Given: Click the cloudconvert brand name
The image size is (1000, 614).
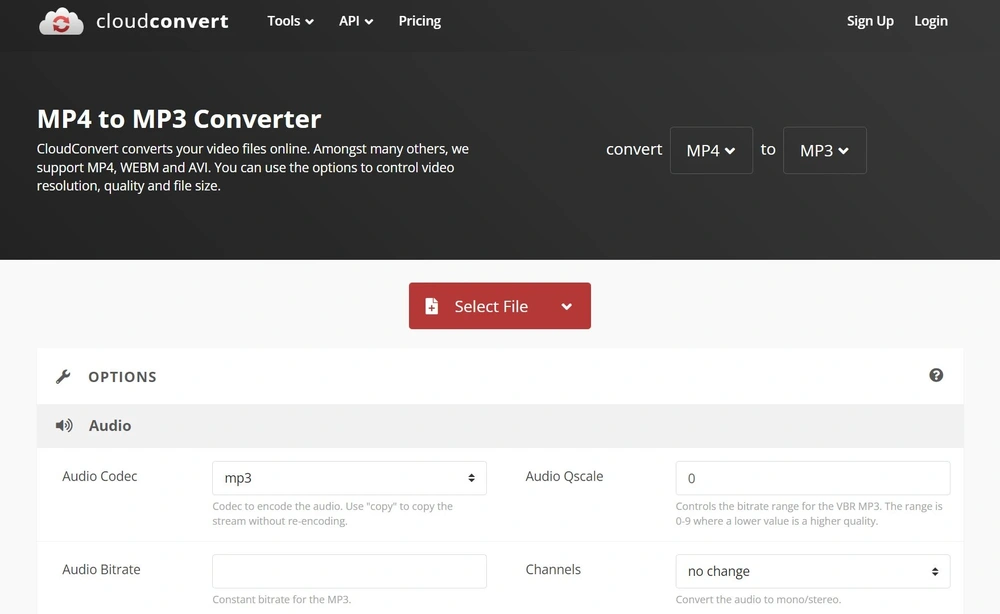Looking at the screenshot, I should coord(162,21).
